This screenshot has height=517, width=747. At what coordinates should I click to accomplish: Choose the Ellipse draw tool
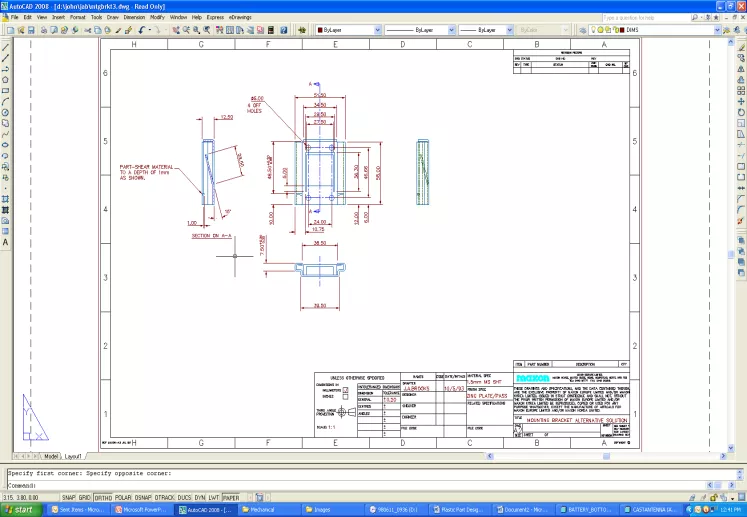(x=6, y=145)
